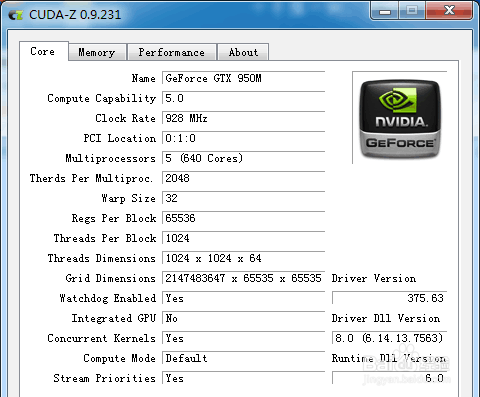Screen dimensions: 480x397
Task: Click the Warp Size value 32
Action: 244,198
